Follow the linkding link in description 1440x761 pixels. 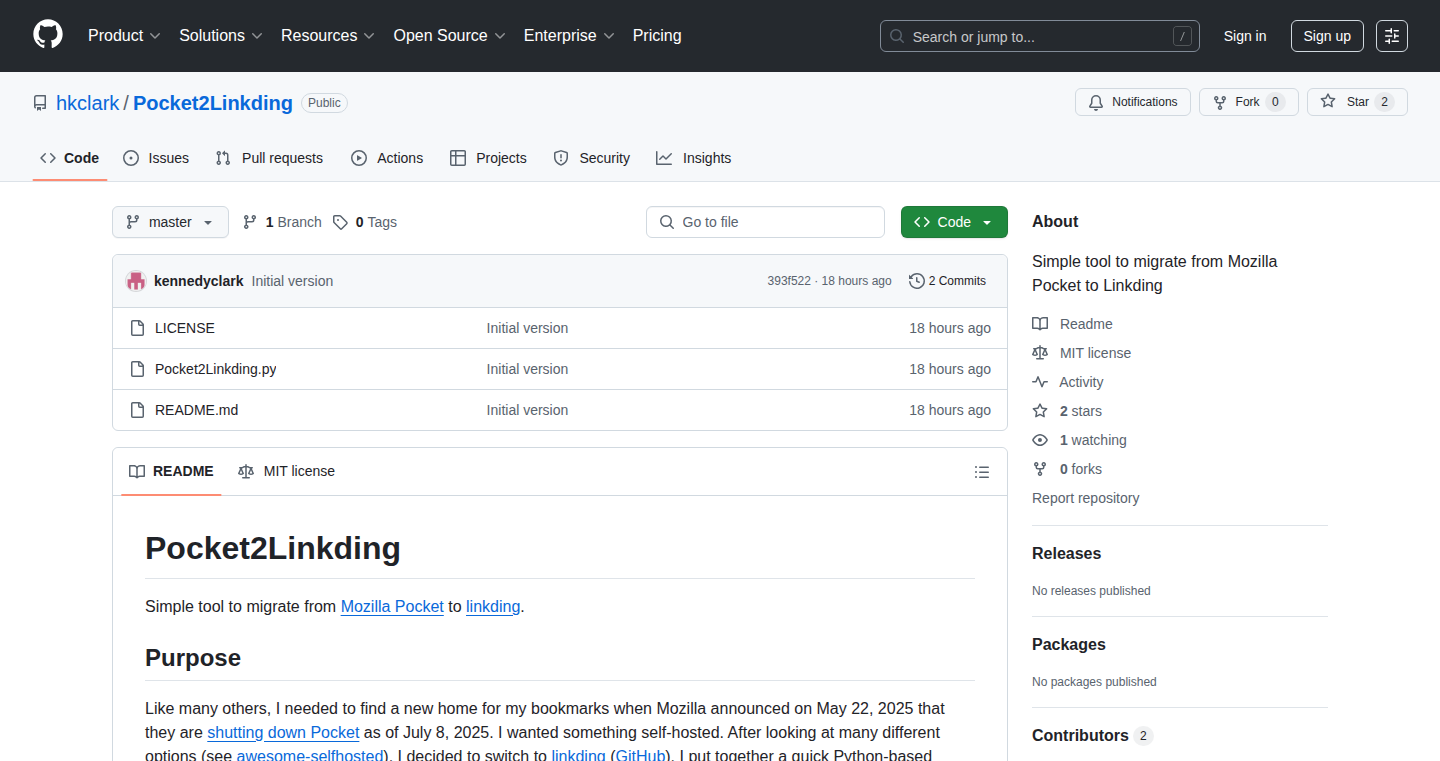[x=493, y=606]
